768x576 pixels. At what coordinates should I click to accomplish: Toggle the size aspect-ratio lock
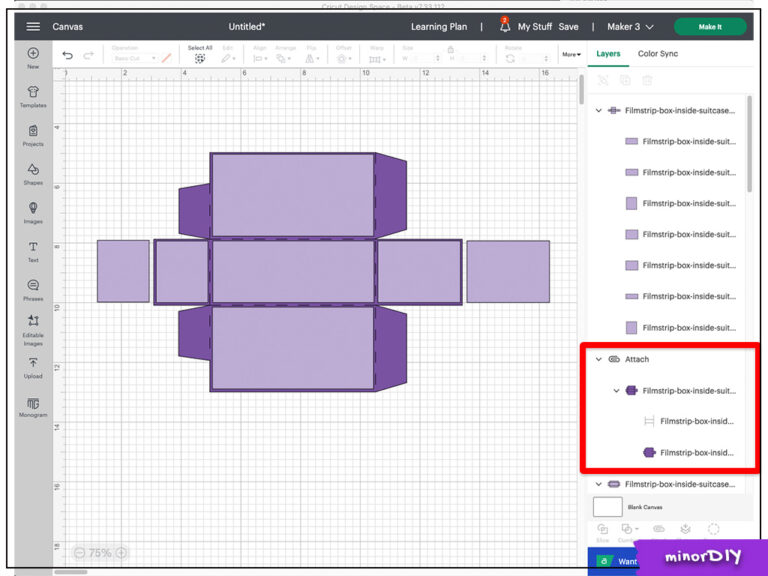click(x=451, y=49)
